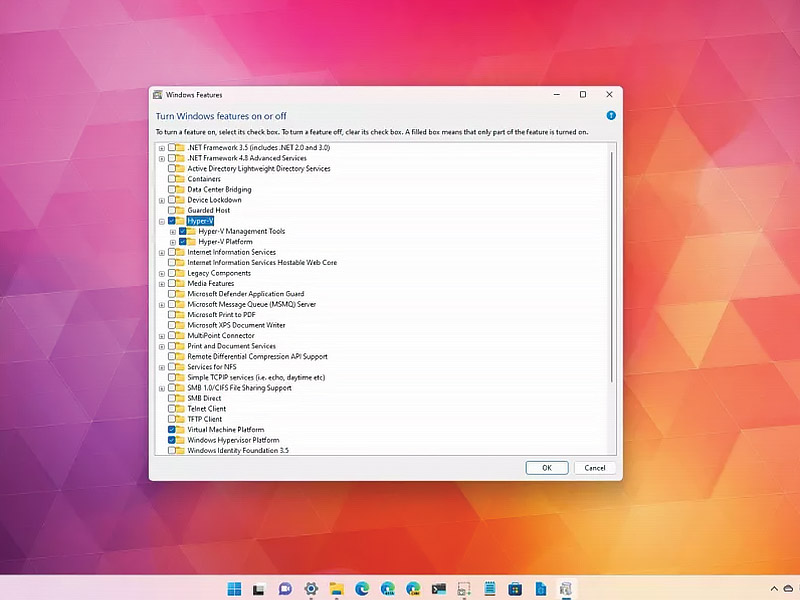
Task: Launch Edge Canary from the taskbar
Action: (413, 589)
